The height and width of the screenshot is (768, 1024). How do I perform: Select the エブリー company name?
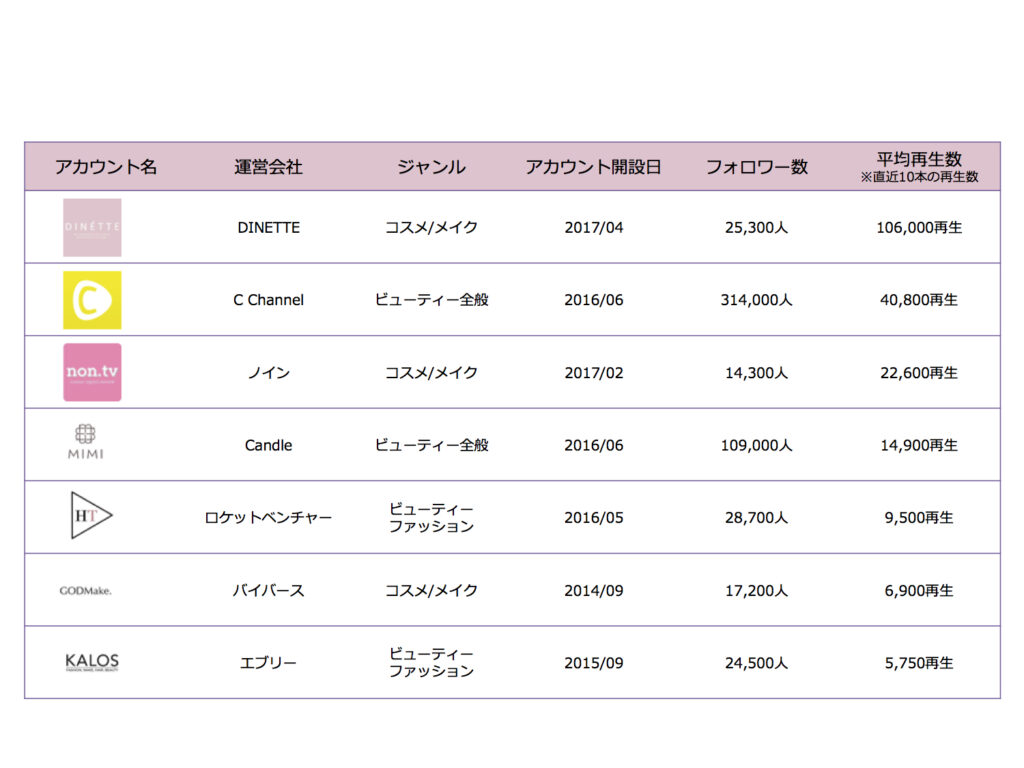268,663
